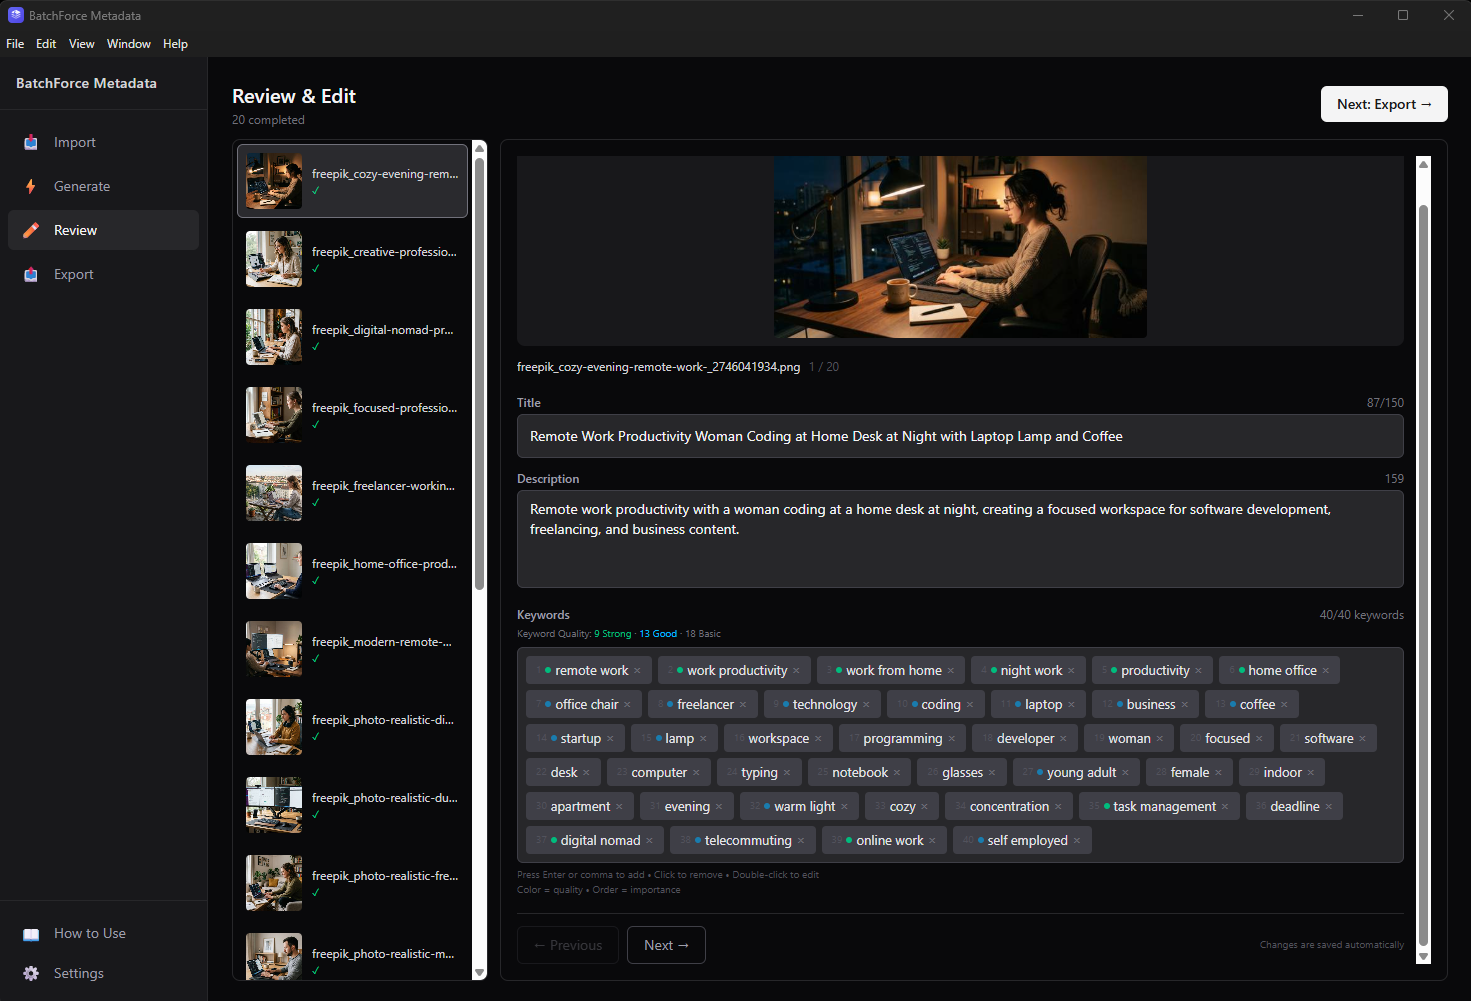Image resolution: width=1471 pixels, height=1001 pixels.
Task: Click the Previous button
Action: coord(567,945)
